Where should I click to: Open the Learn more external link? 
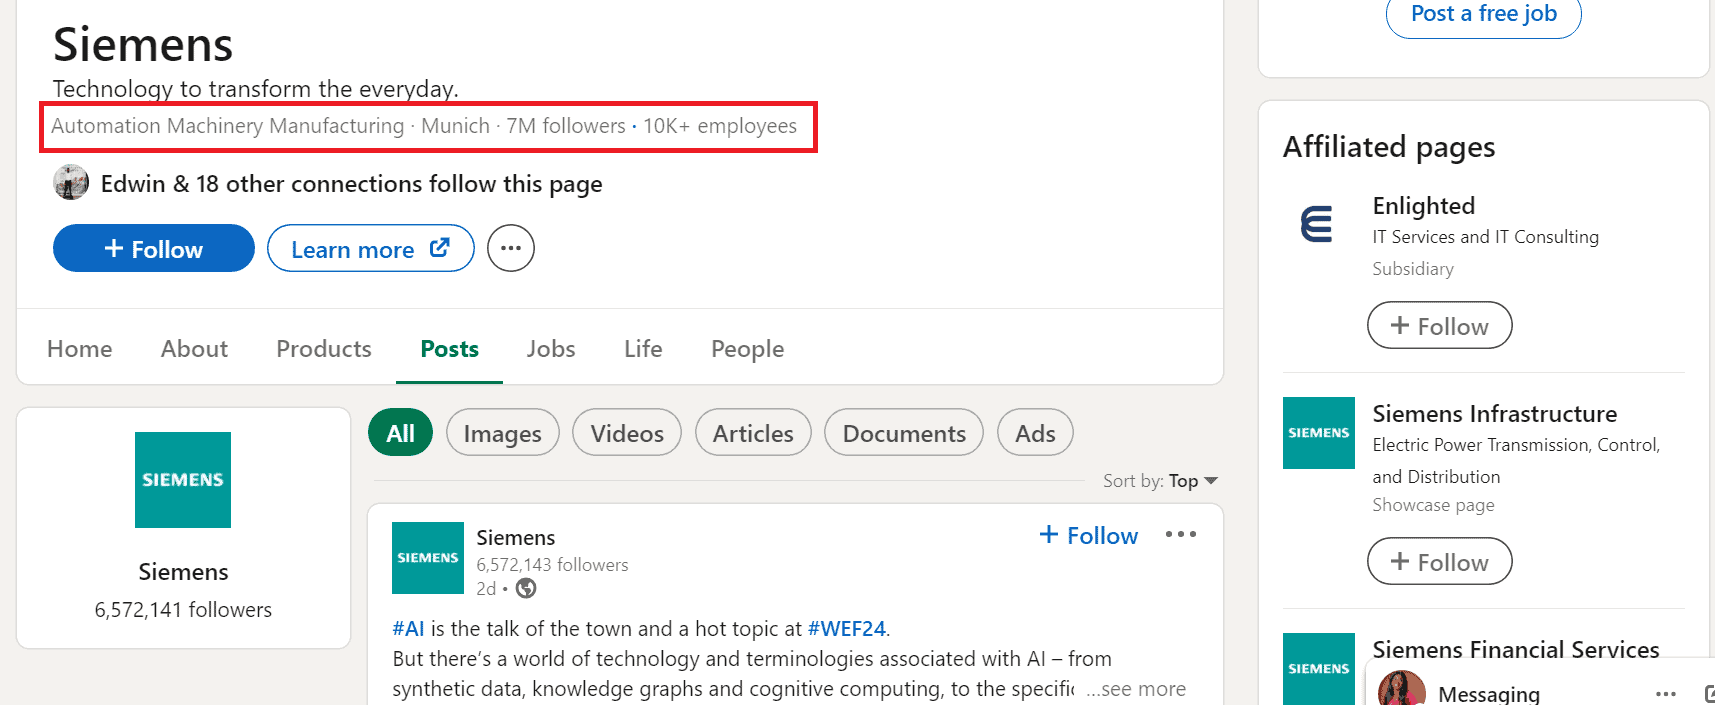coord(370,248)
